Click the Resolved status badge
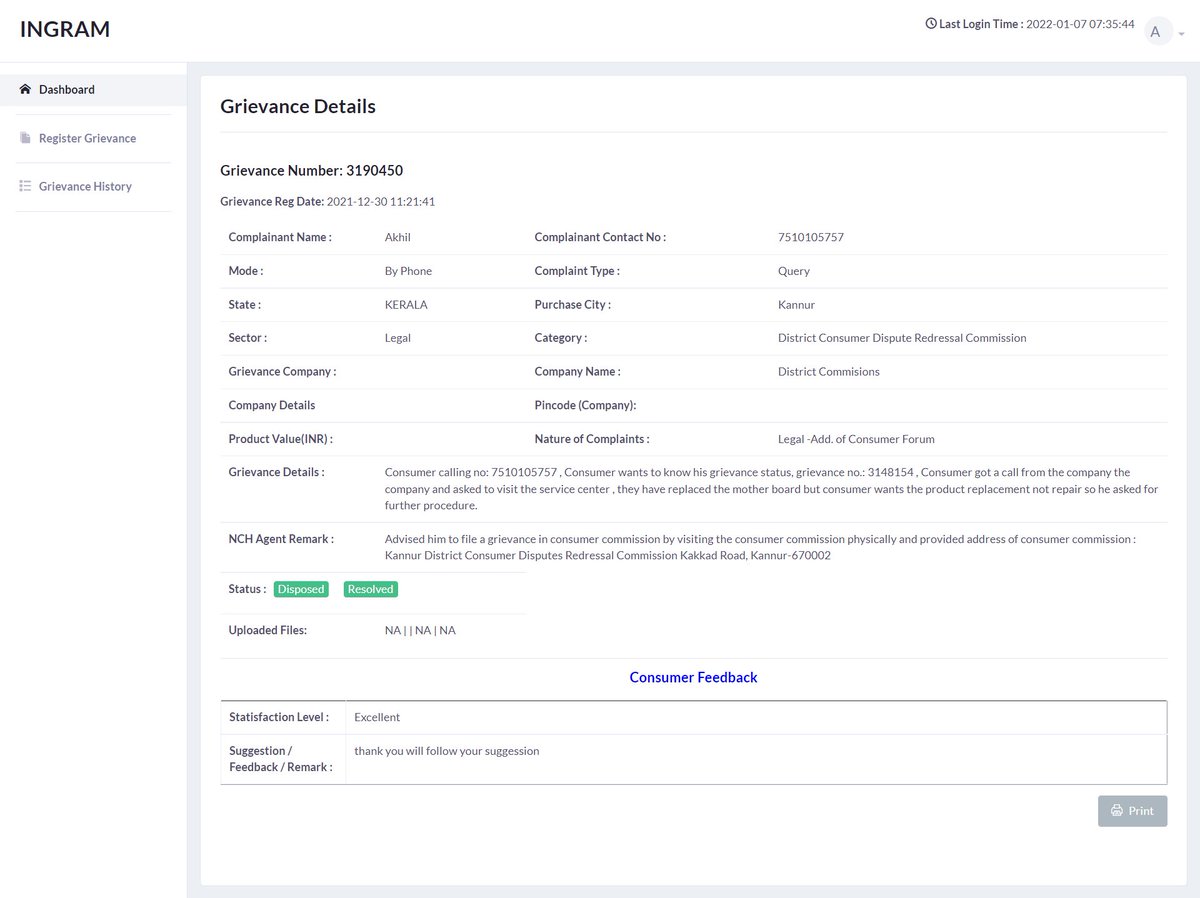This screenshot has height=898, width=1200. [370, 589]
